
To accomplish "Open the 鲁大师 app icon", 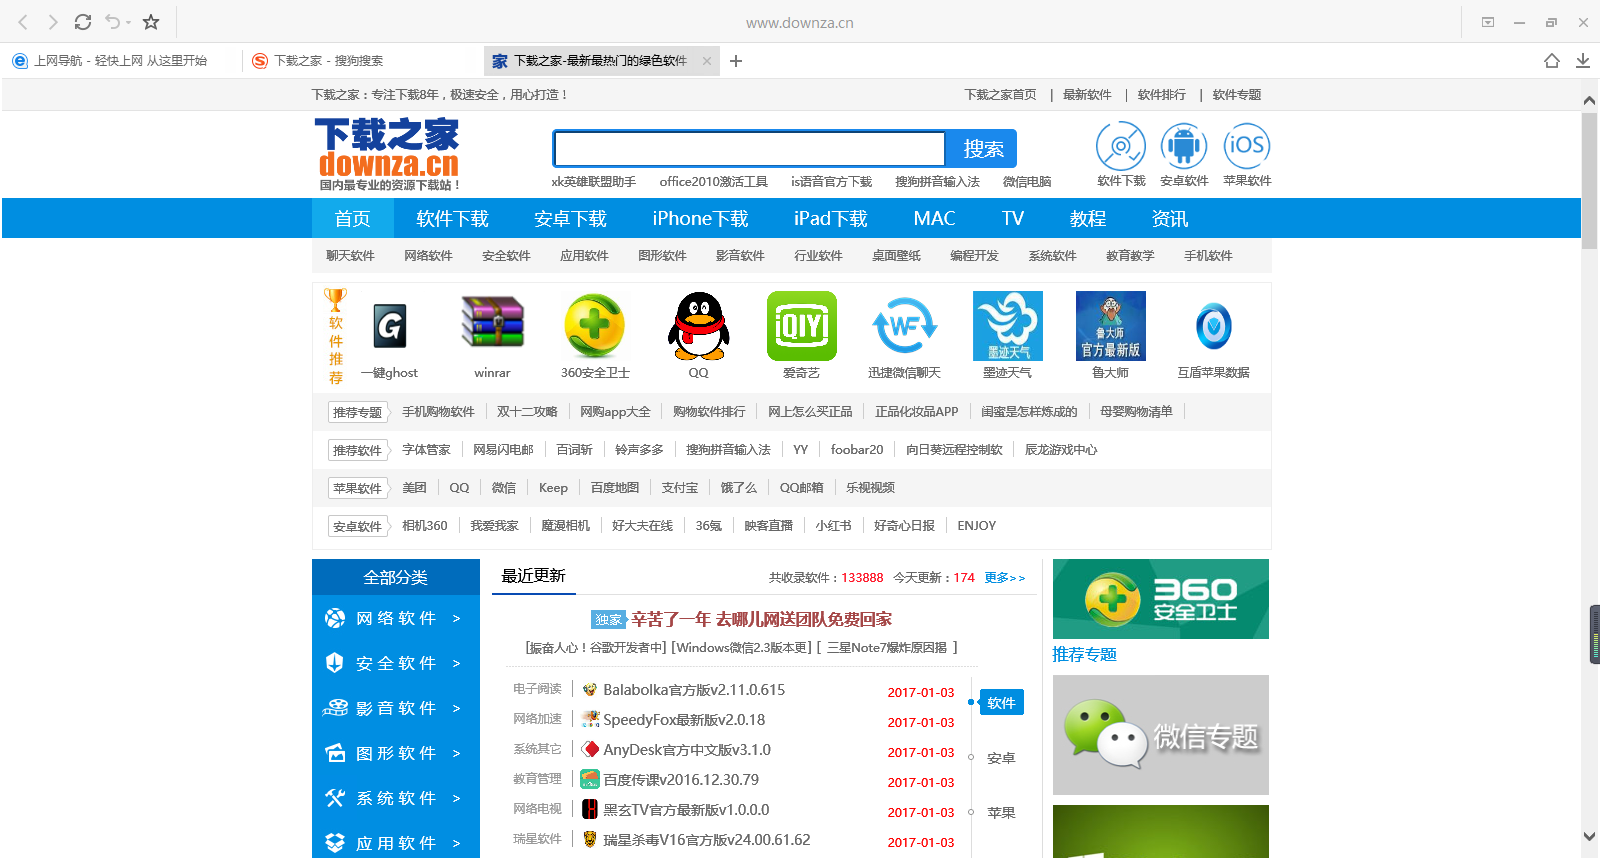I will pyautogui.click(x=1111, y=326).
